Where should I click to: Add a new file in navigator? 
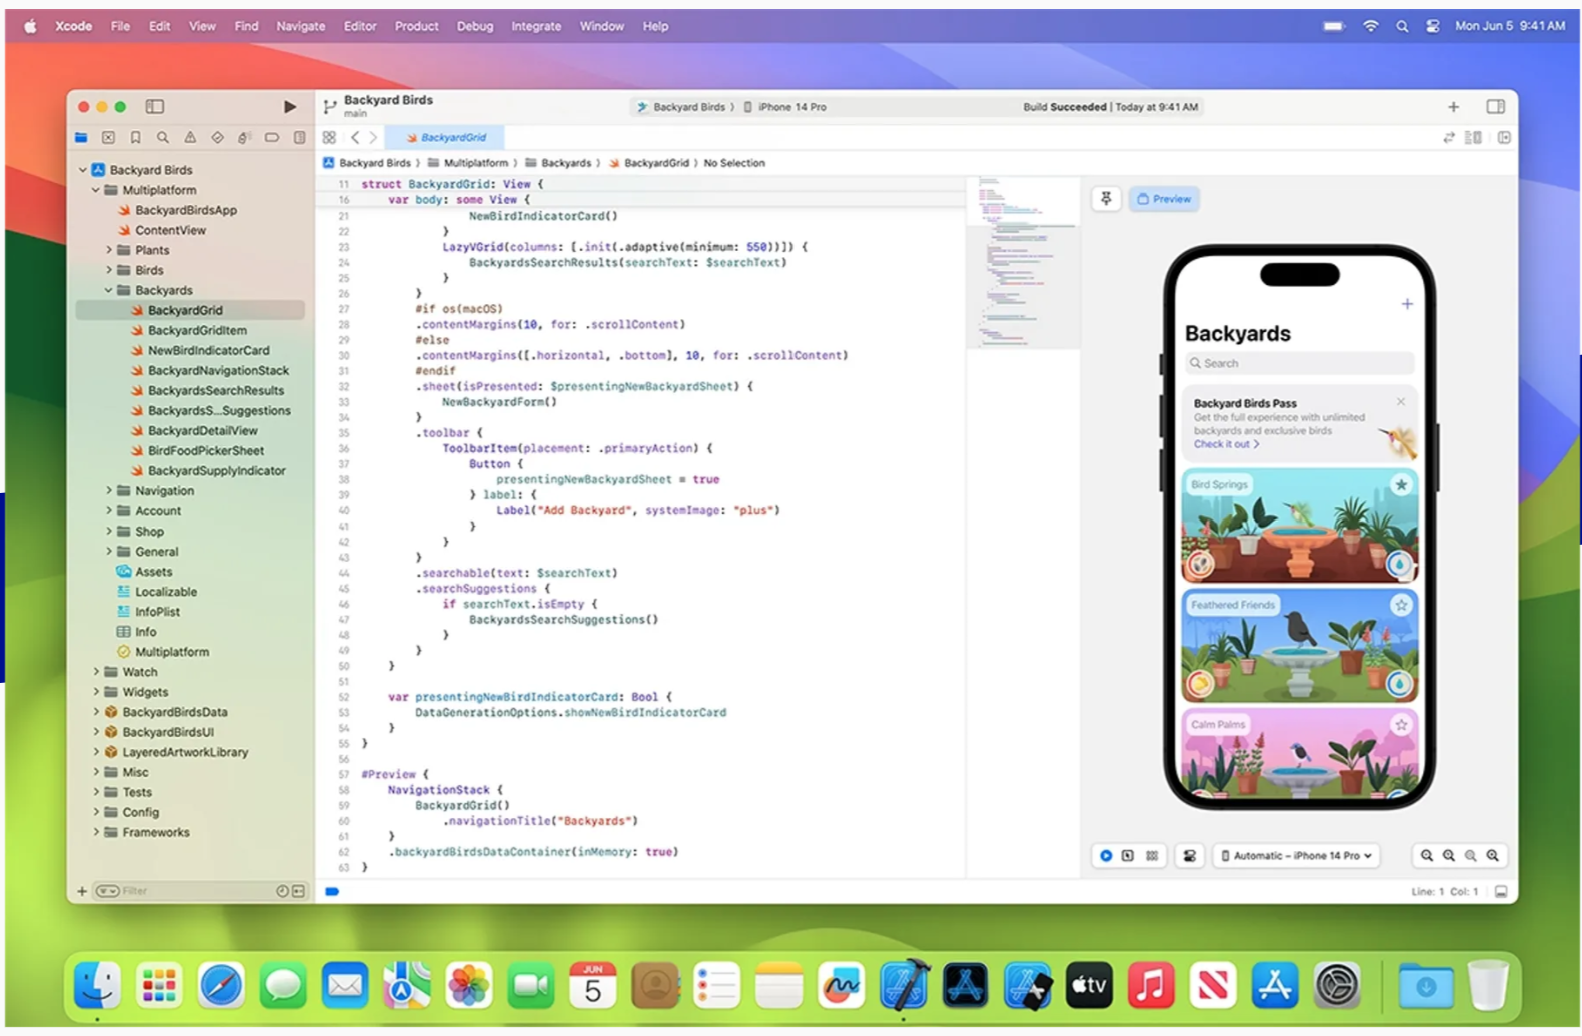[x=82, y=891]
